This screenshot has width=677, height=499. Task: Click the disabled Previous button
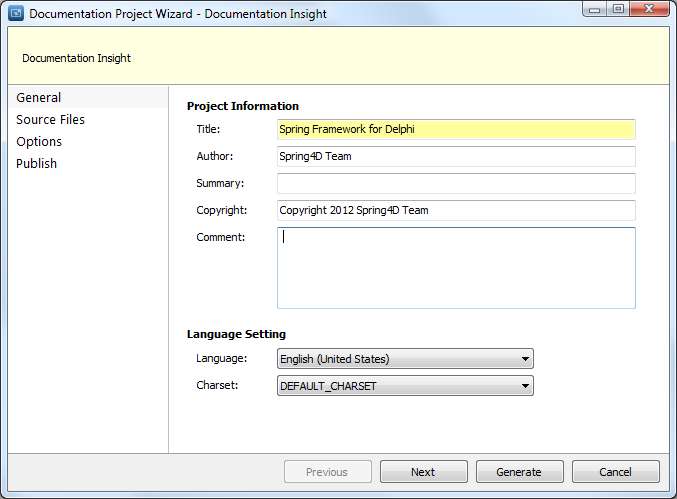[328, 472]
